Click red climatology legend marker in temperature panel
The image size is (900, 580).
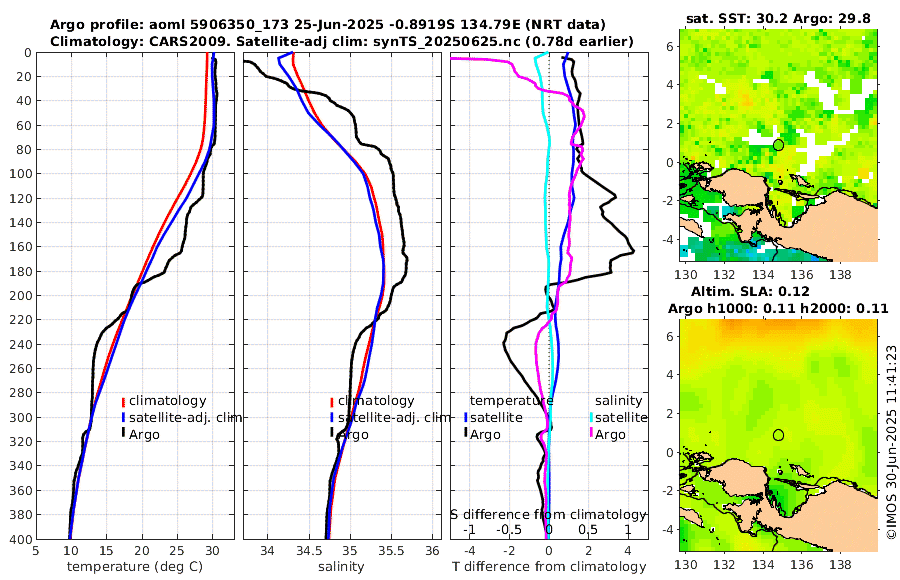coord(123,402)
